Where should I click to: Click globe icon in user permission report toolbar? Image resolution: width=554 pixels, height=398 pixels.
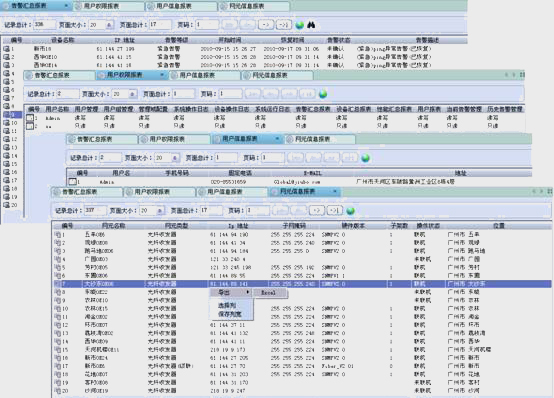[323, 94]
